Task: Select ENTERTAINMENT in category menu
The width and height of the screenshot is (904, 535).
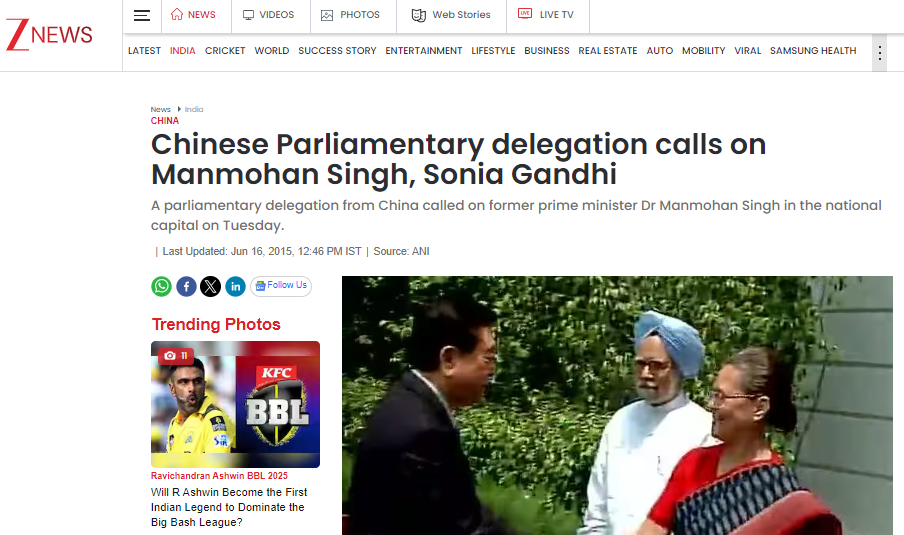Action: coord(424,51)
